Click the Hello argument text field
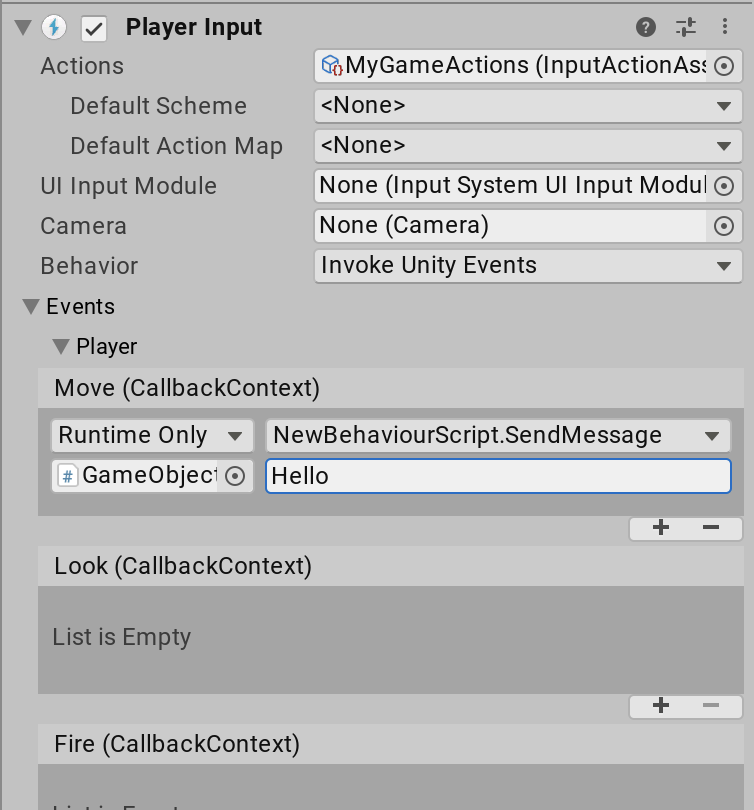Screen dimensions: 754x810 (498, 476)
